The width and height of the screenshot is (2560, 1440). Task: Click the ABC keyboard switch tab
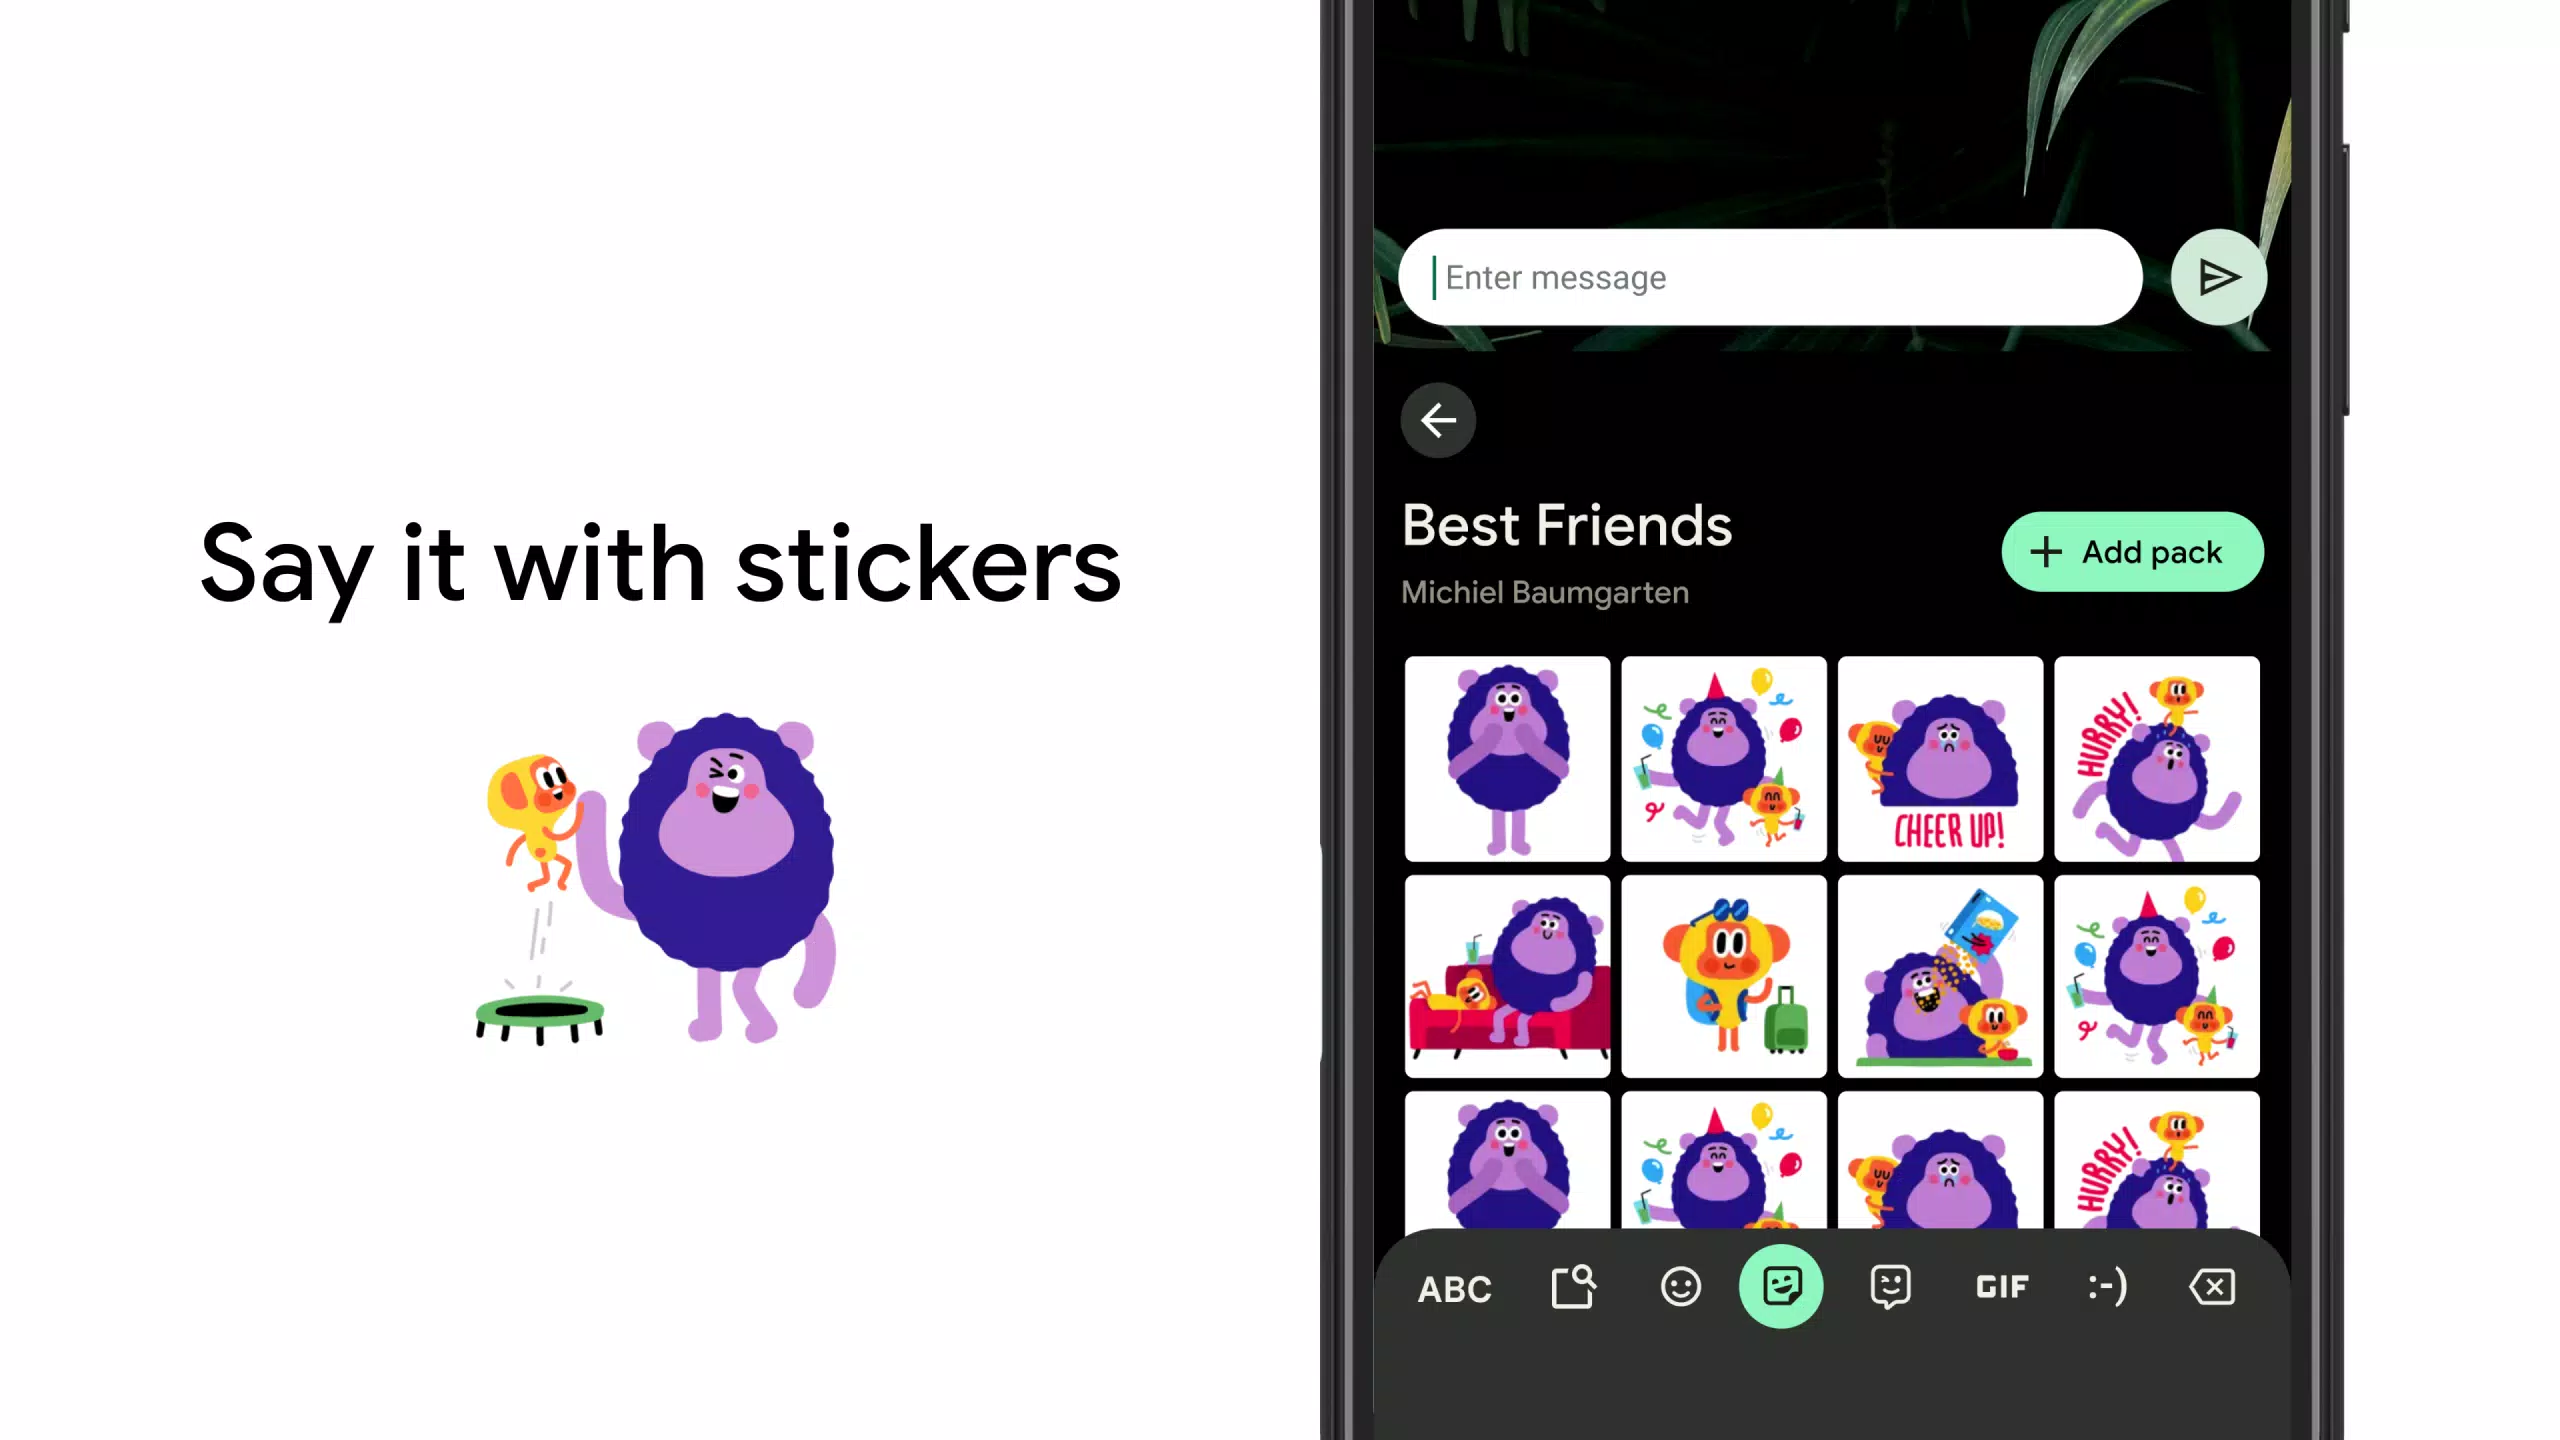click(x=1452, y=1287)
